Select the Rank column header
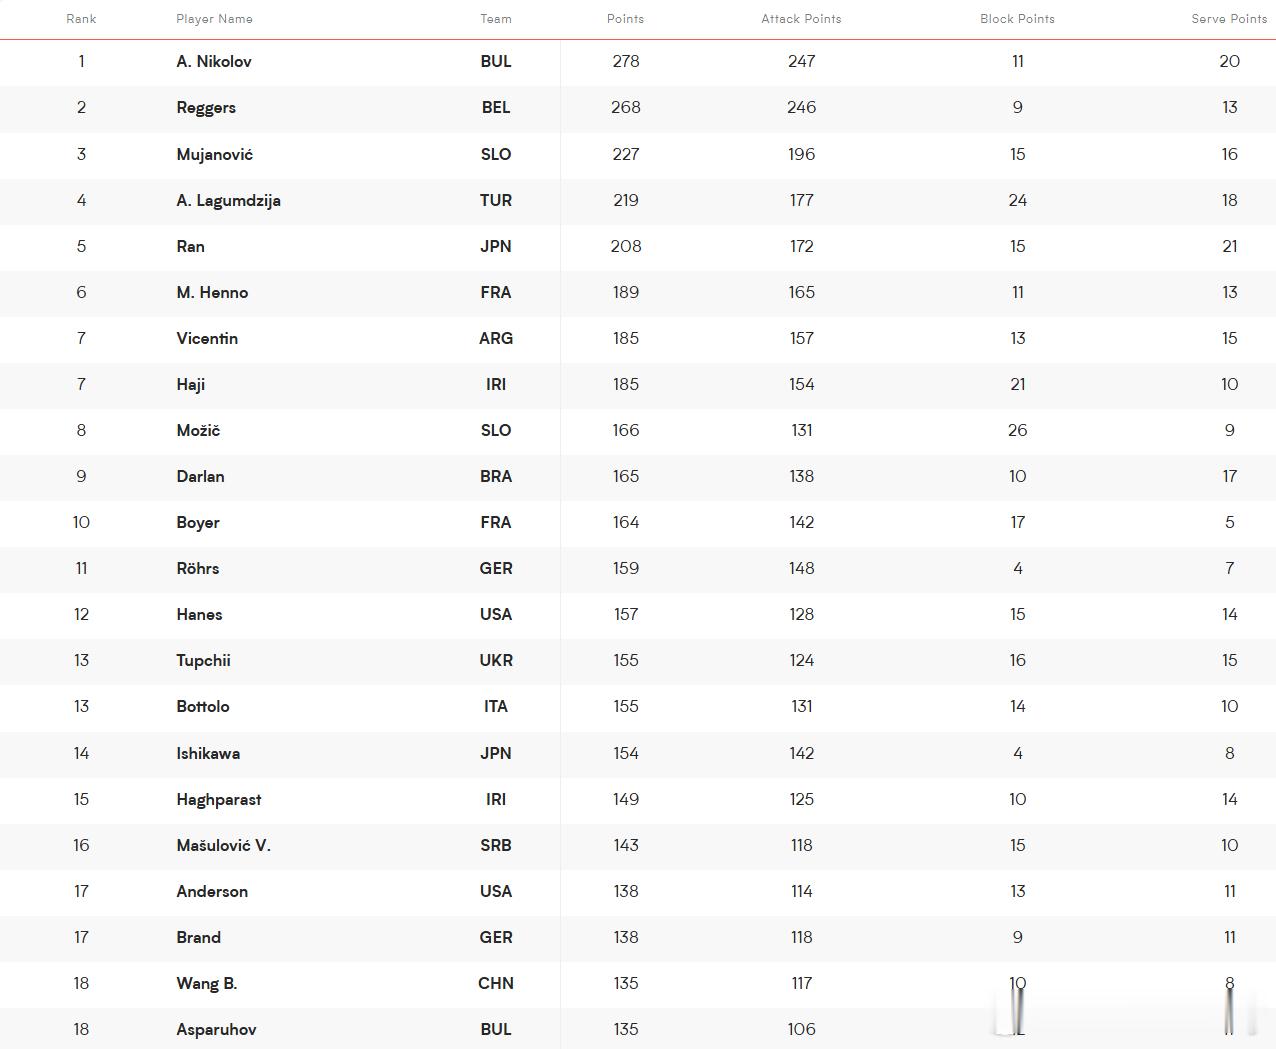The width and height of the screenshot is (1276, 1049). point(81,19)
